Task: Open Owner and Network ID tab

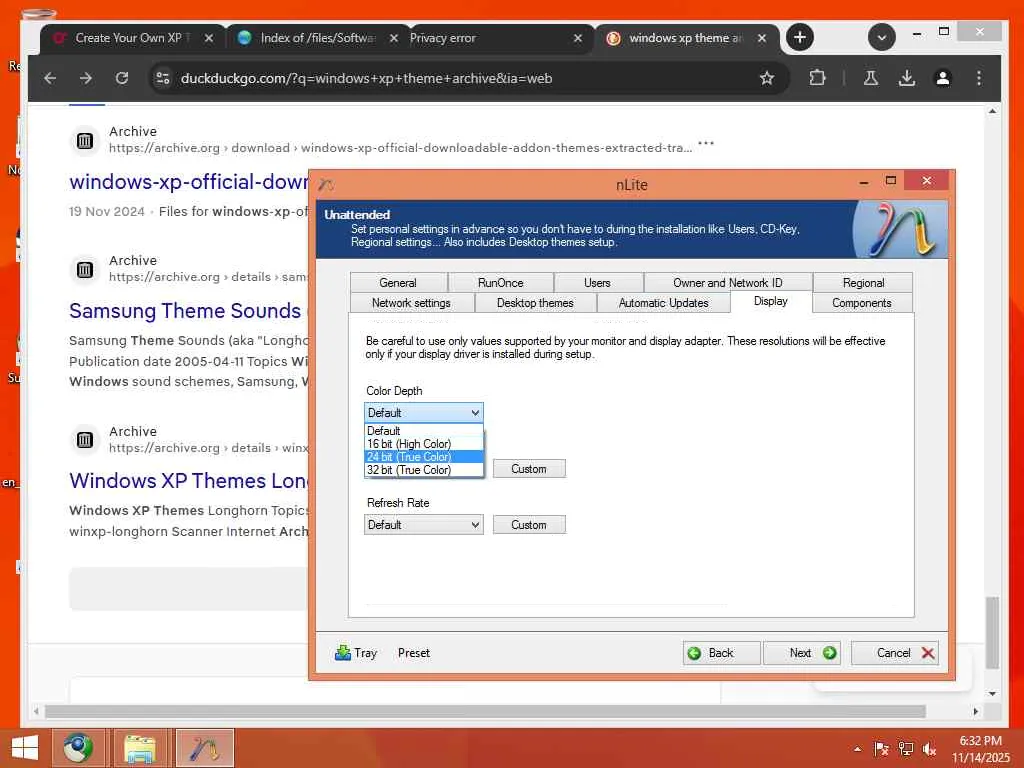Action: click(728, 283)
